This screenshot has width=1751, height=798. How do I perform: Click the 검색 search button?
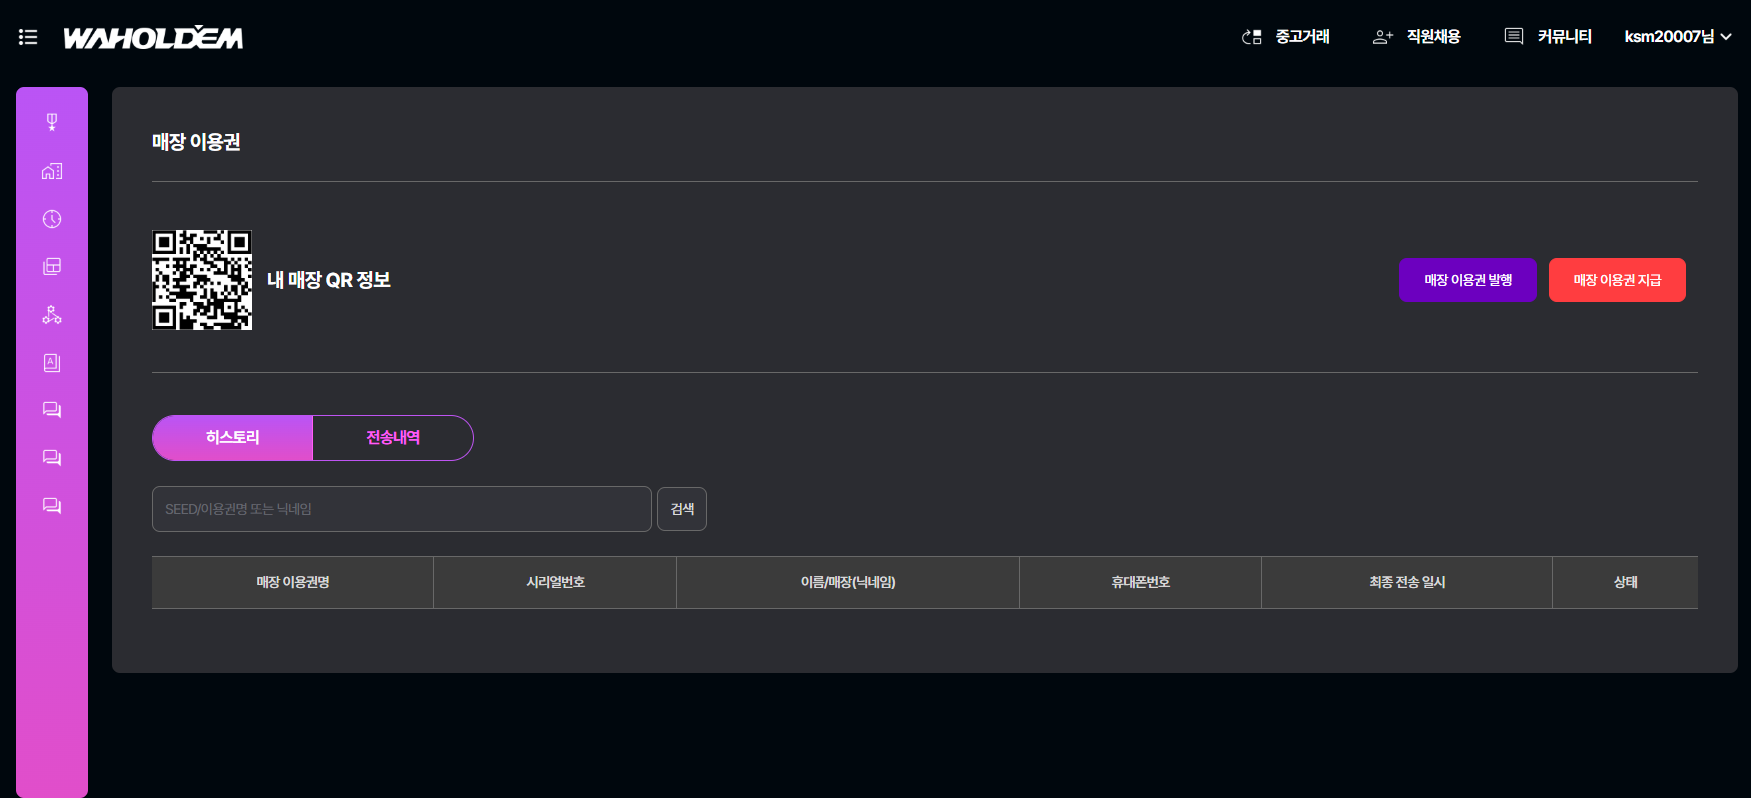(682, 509)
